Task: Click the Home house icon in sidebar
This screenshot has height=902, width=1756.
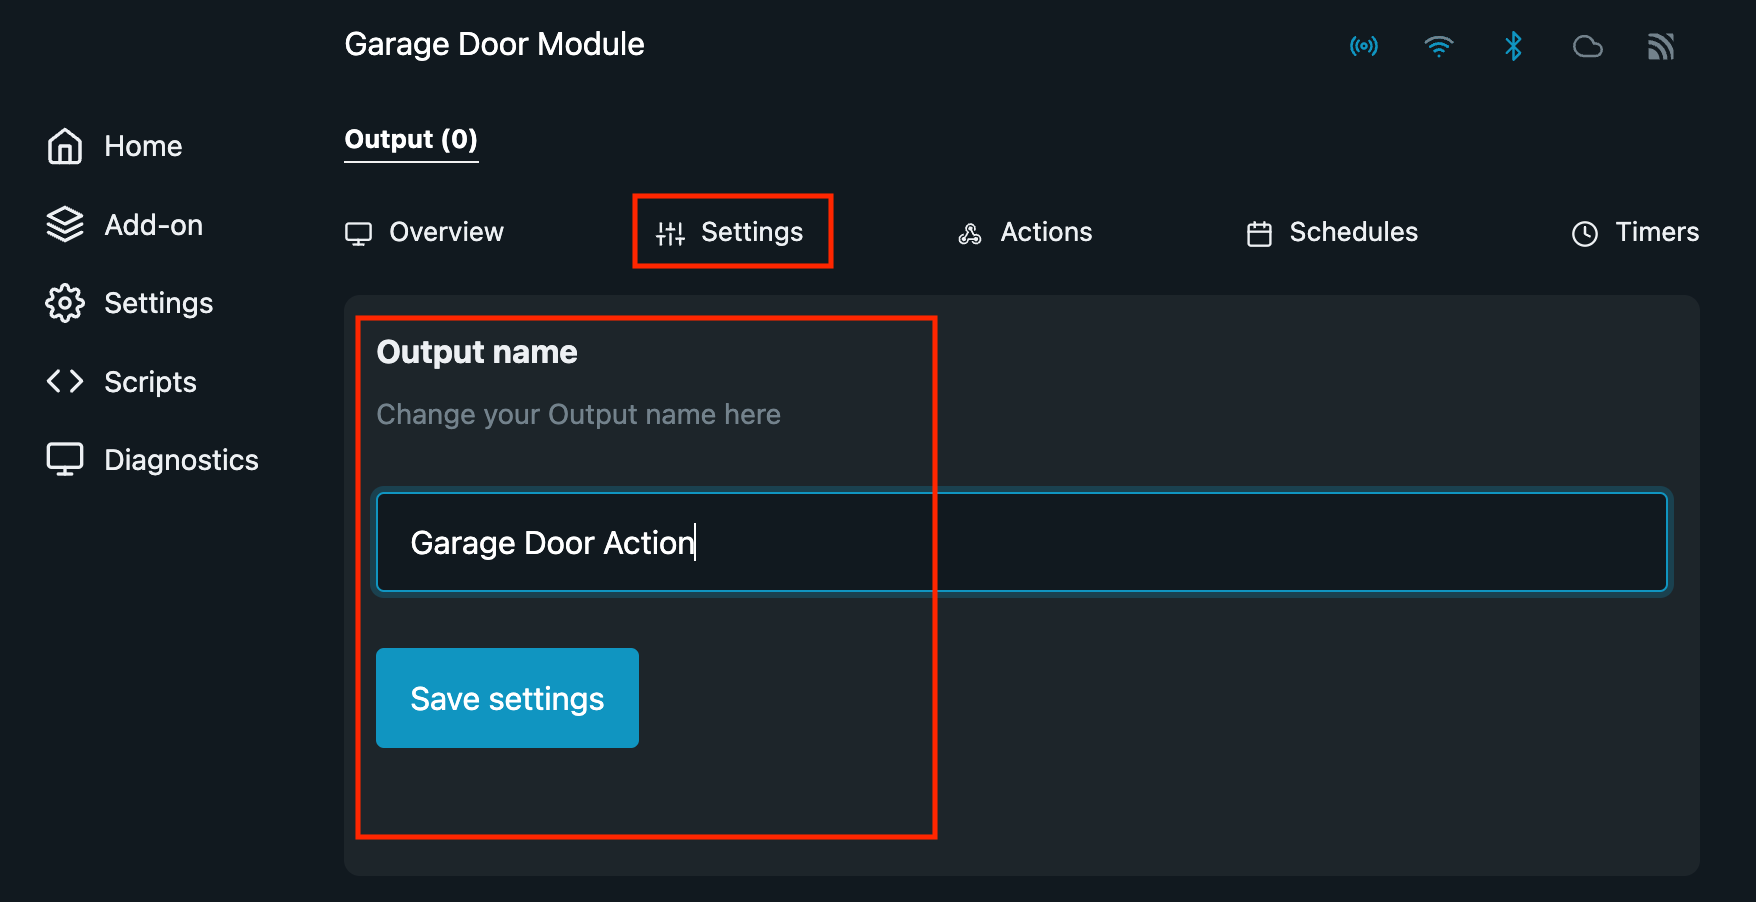Action: (65, 146)
